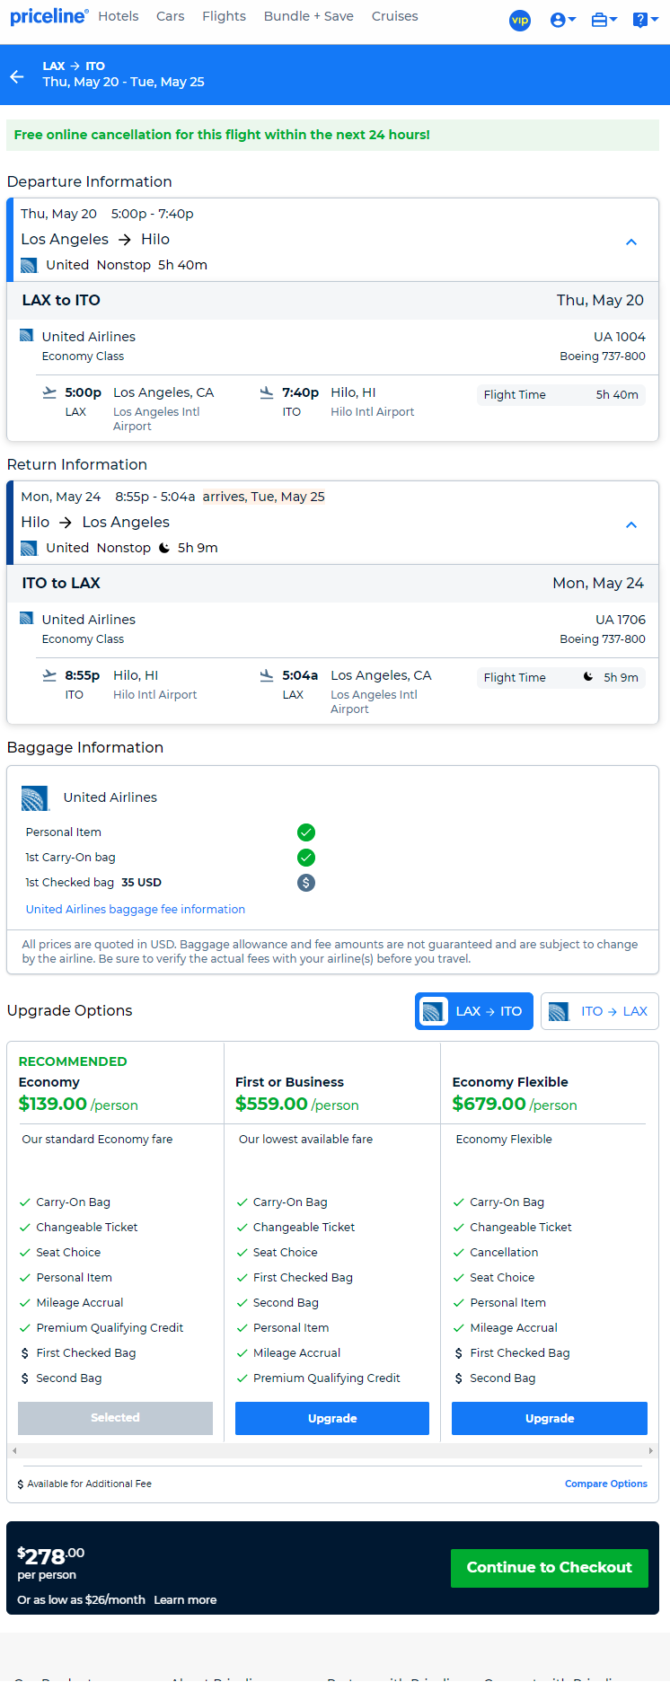
Task: Open United Airlines baggage fee information link
Action: tap(135, 909)
